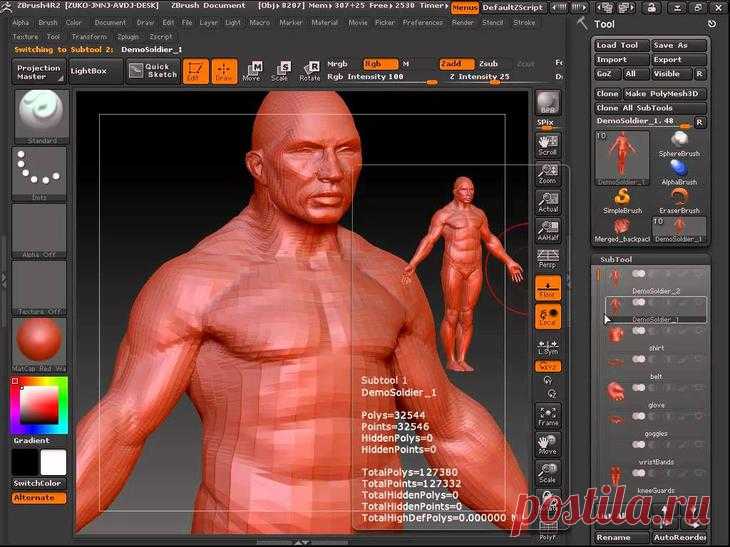
Task: Click the AAHalf zoom icon
Action: coord(548,231)
